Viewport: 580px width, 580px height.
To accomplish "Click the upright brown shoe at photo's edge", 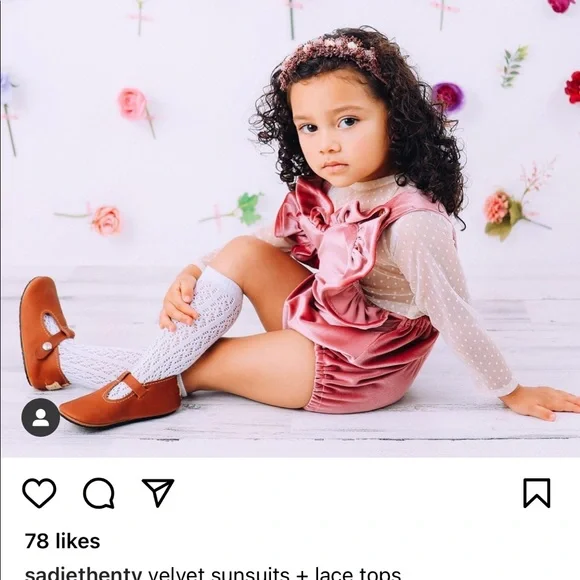I will click(44, 333).
